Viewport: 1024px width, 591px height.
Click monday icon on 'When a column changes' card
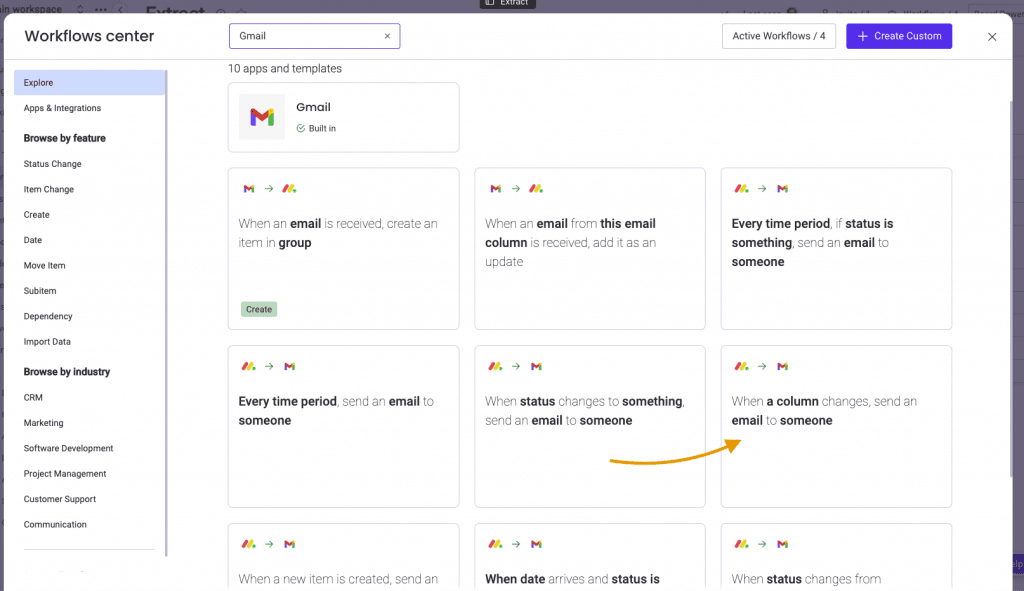(x=741, y=366)
